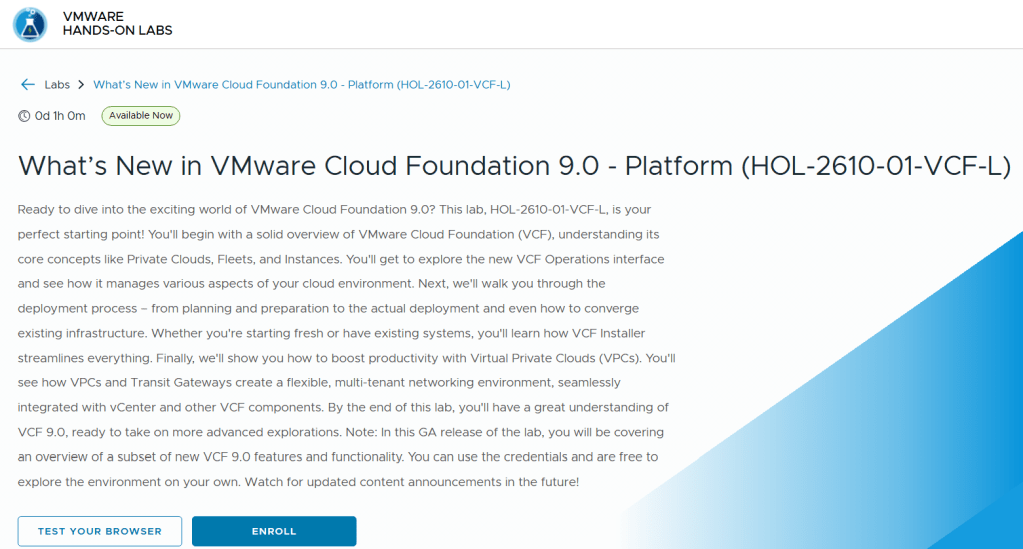Screen dimensions: 1023x549
Task: Click the VMWARE HANDS-ON LABS header text
Action: click(117, 24)
